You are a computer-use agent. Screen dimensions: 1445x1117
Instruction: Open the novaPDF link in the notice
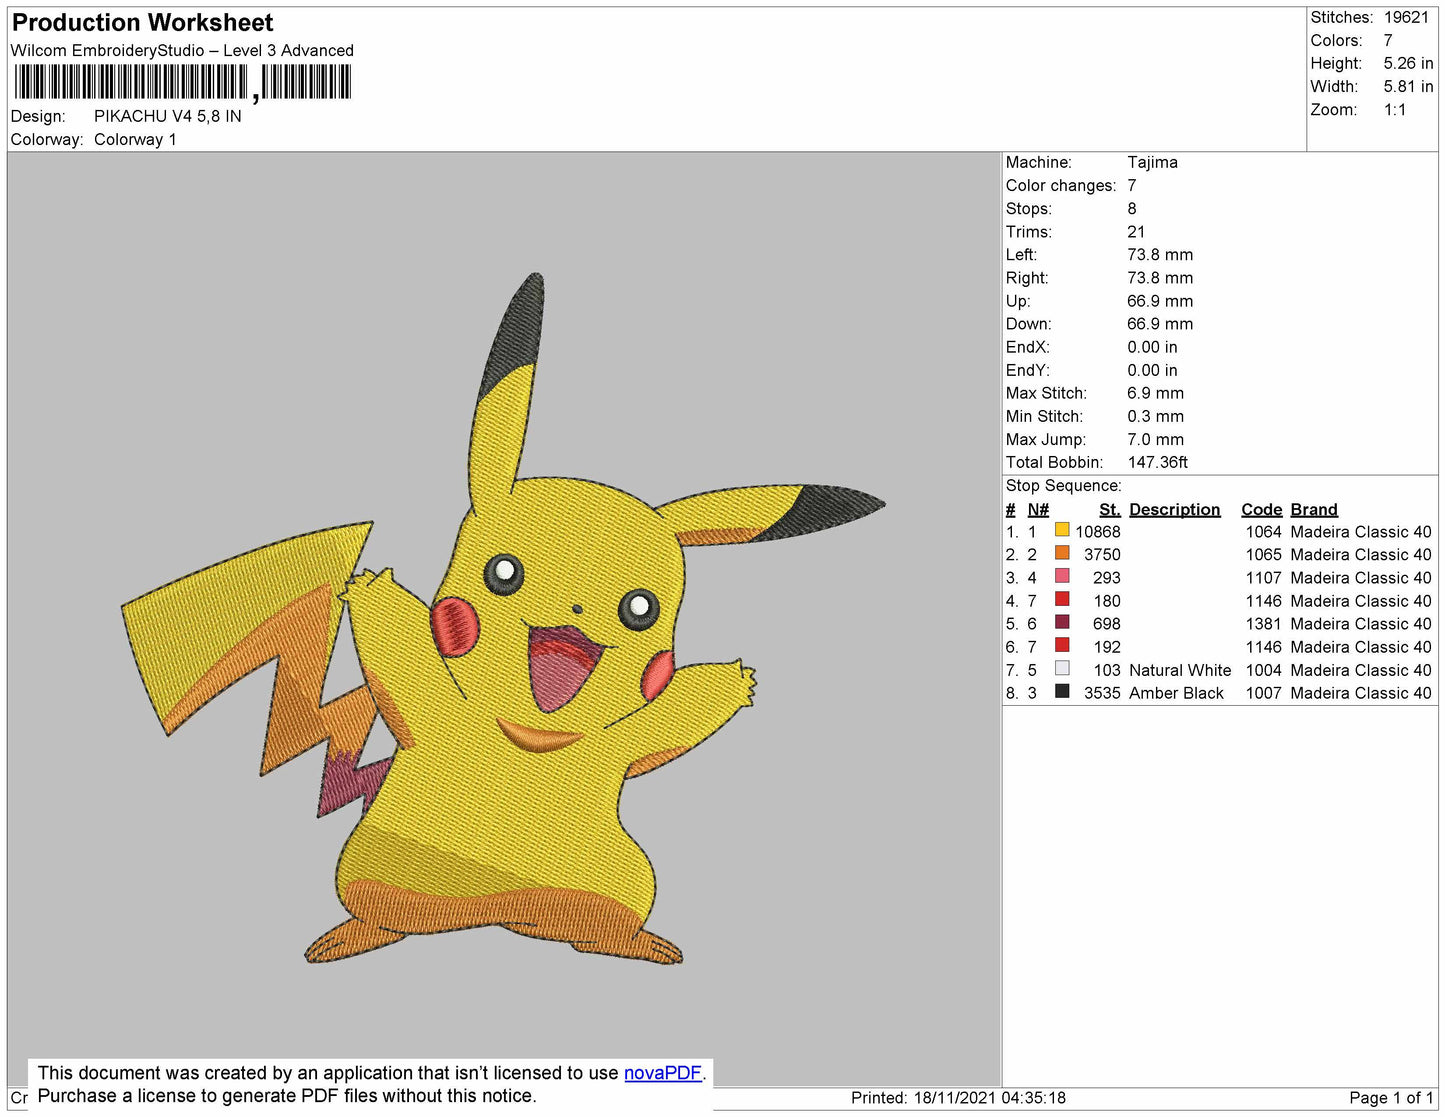point(662,1073)
